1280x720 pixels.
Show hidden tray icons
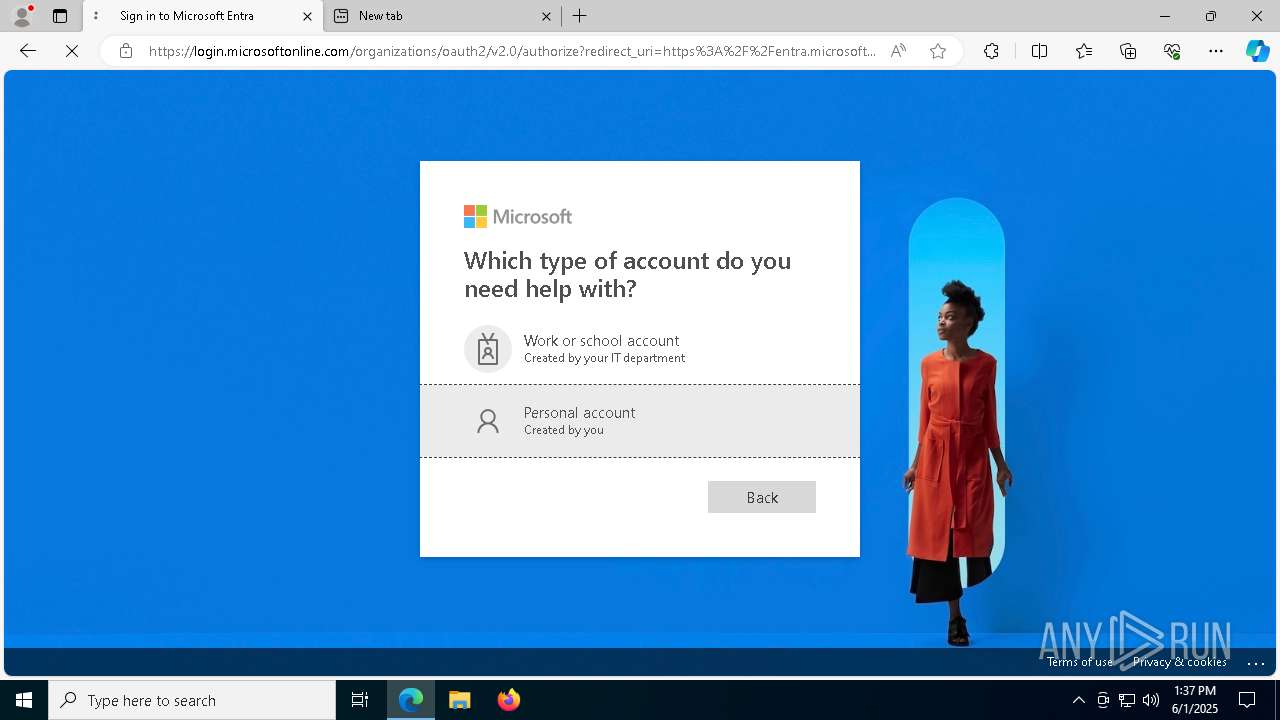1078,700
